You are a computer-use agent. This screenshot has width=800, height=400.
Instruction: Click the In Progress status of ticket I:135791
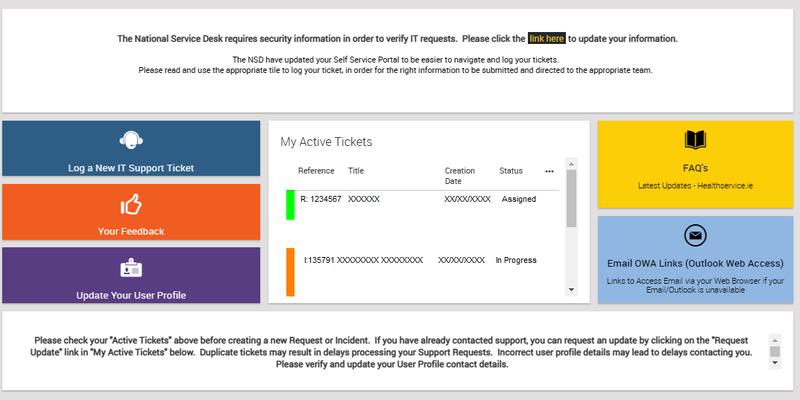pos(516,260)
